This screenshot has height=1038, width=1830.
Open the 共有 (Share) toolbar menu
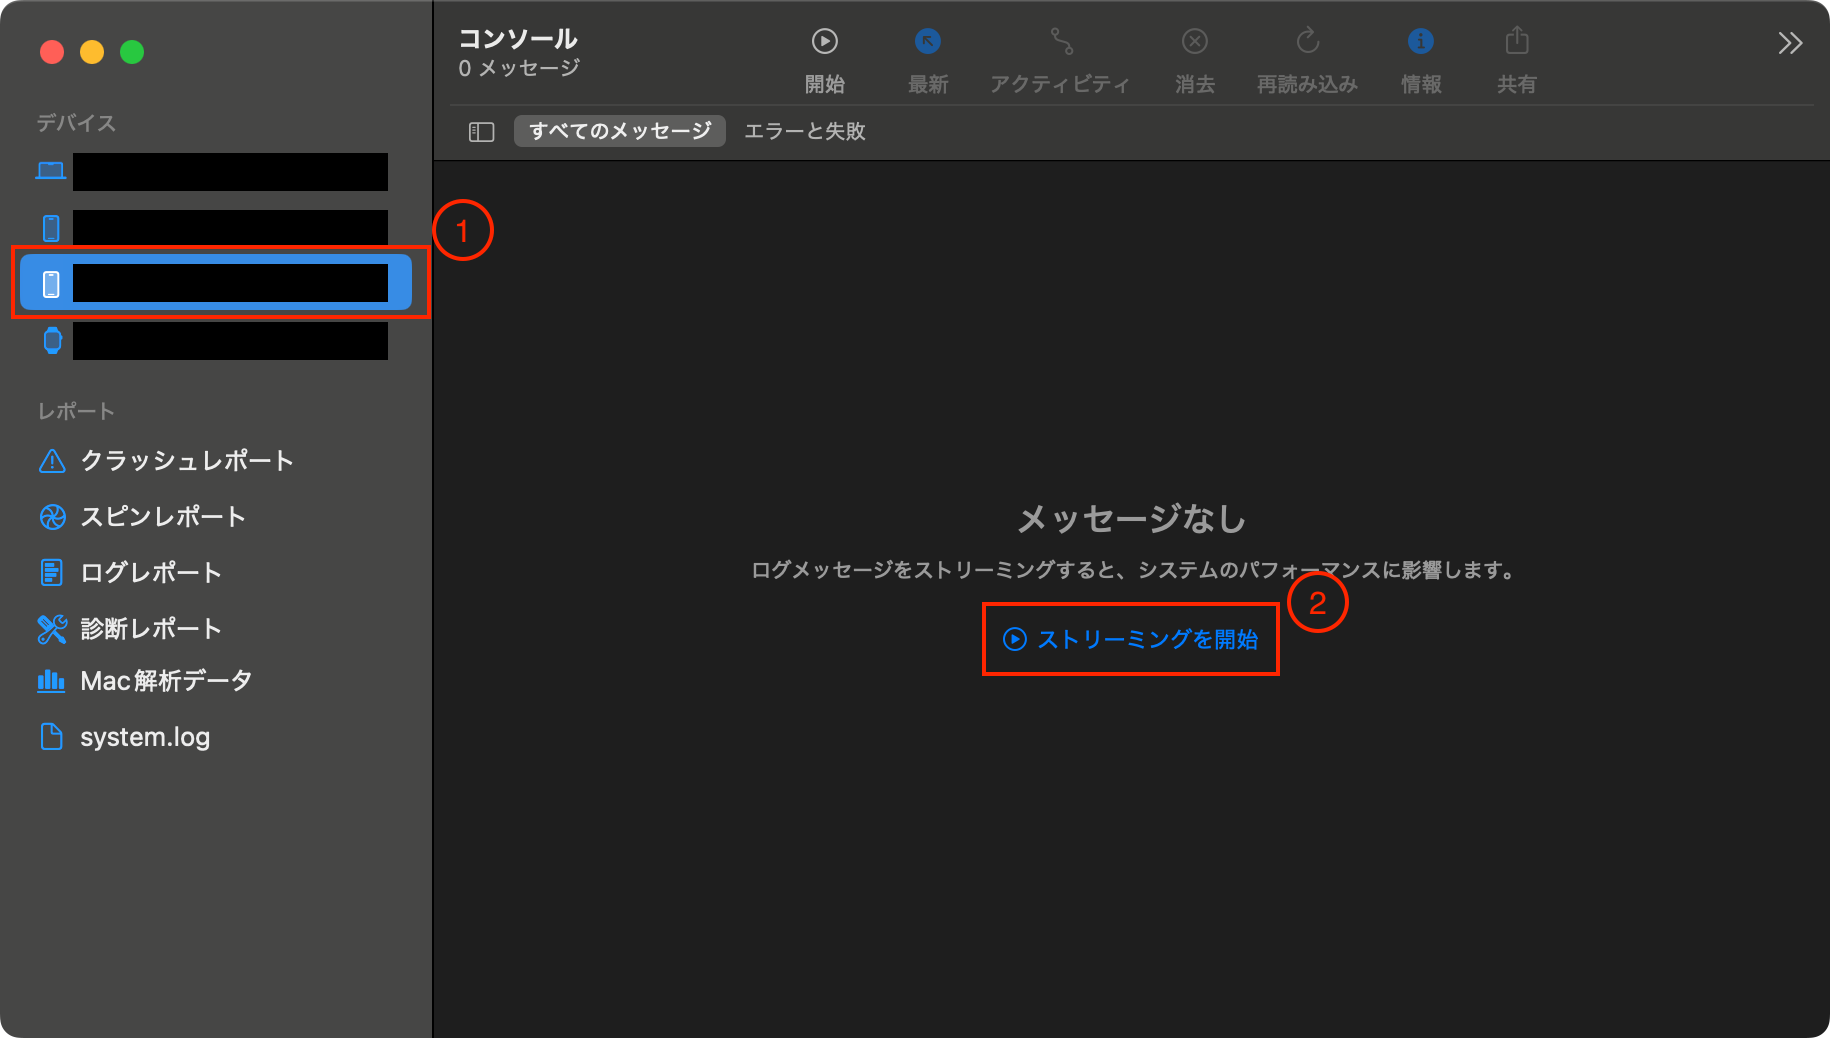[x=1516, y=42]
